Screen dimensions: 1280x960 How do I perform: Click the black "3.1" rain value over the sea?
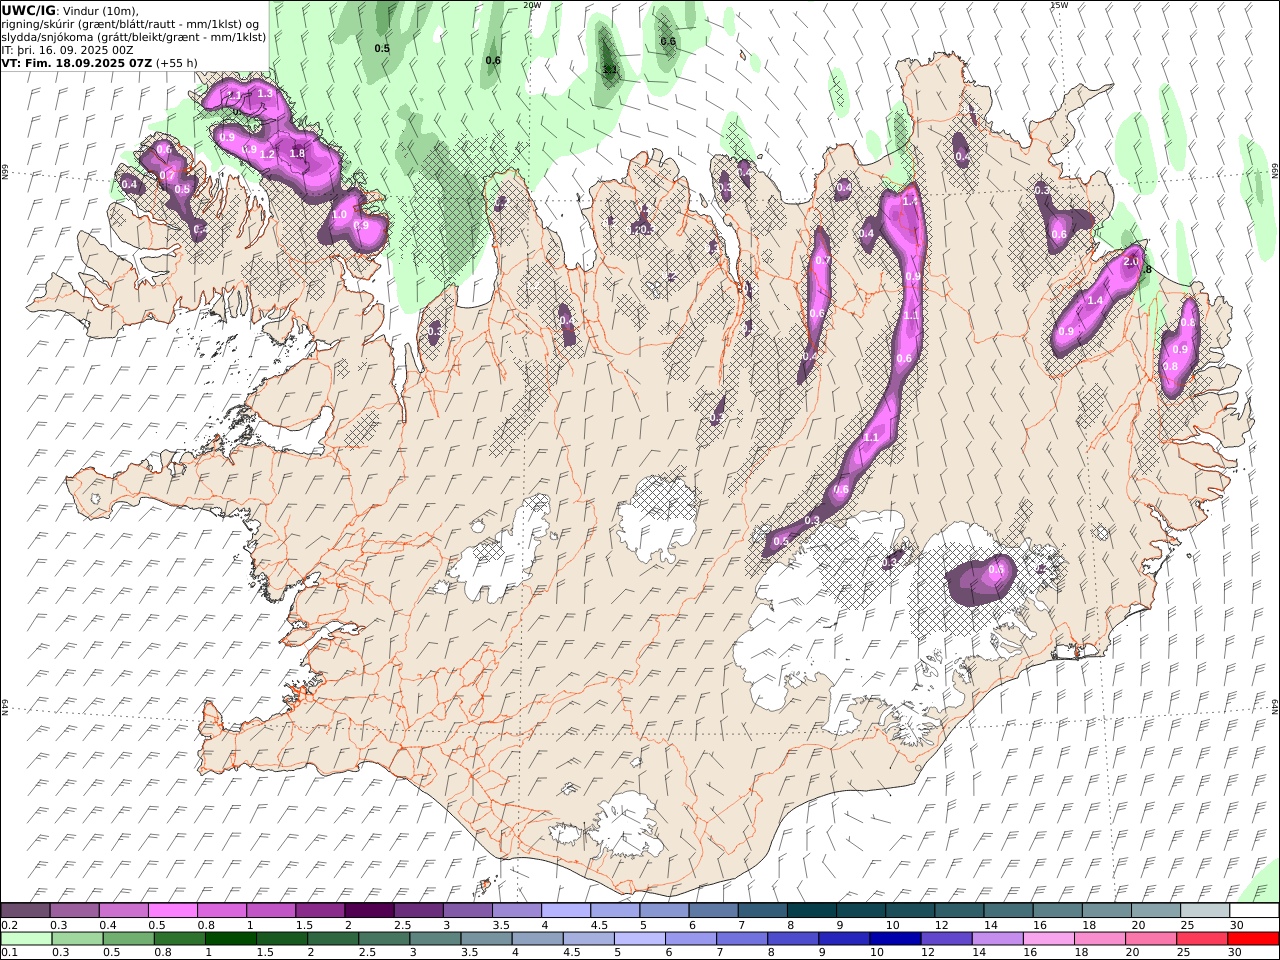(610, 69)
